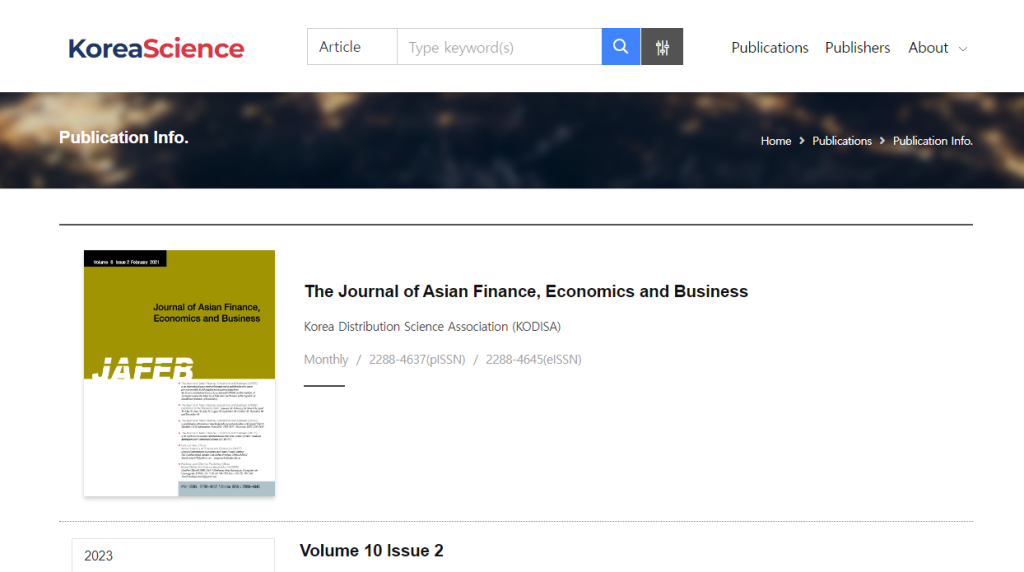Open Korea Distribution Science Association publisher
The width and height of the screenshot is (1024, 572).
432,327
